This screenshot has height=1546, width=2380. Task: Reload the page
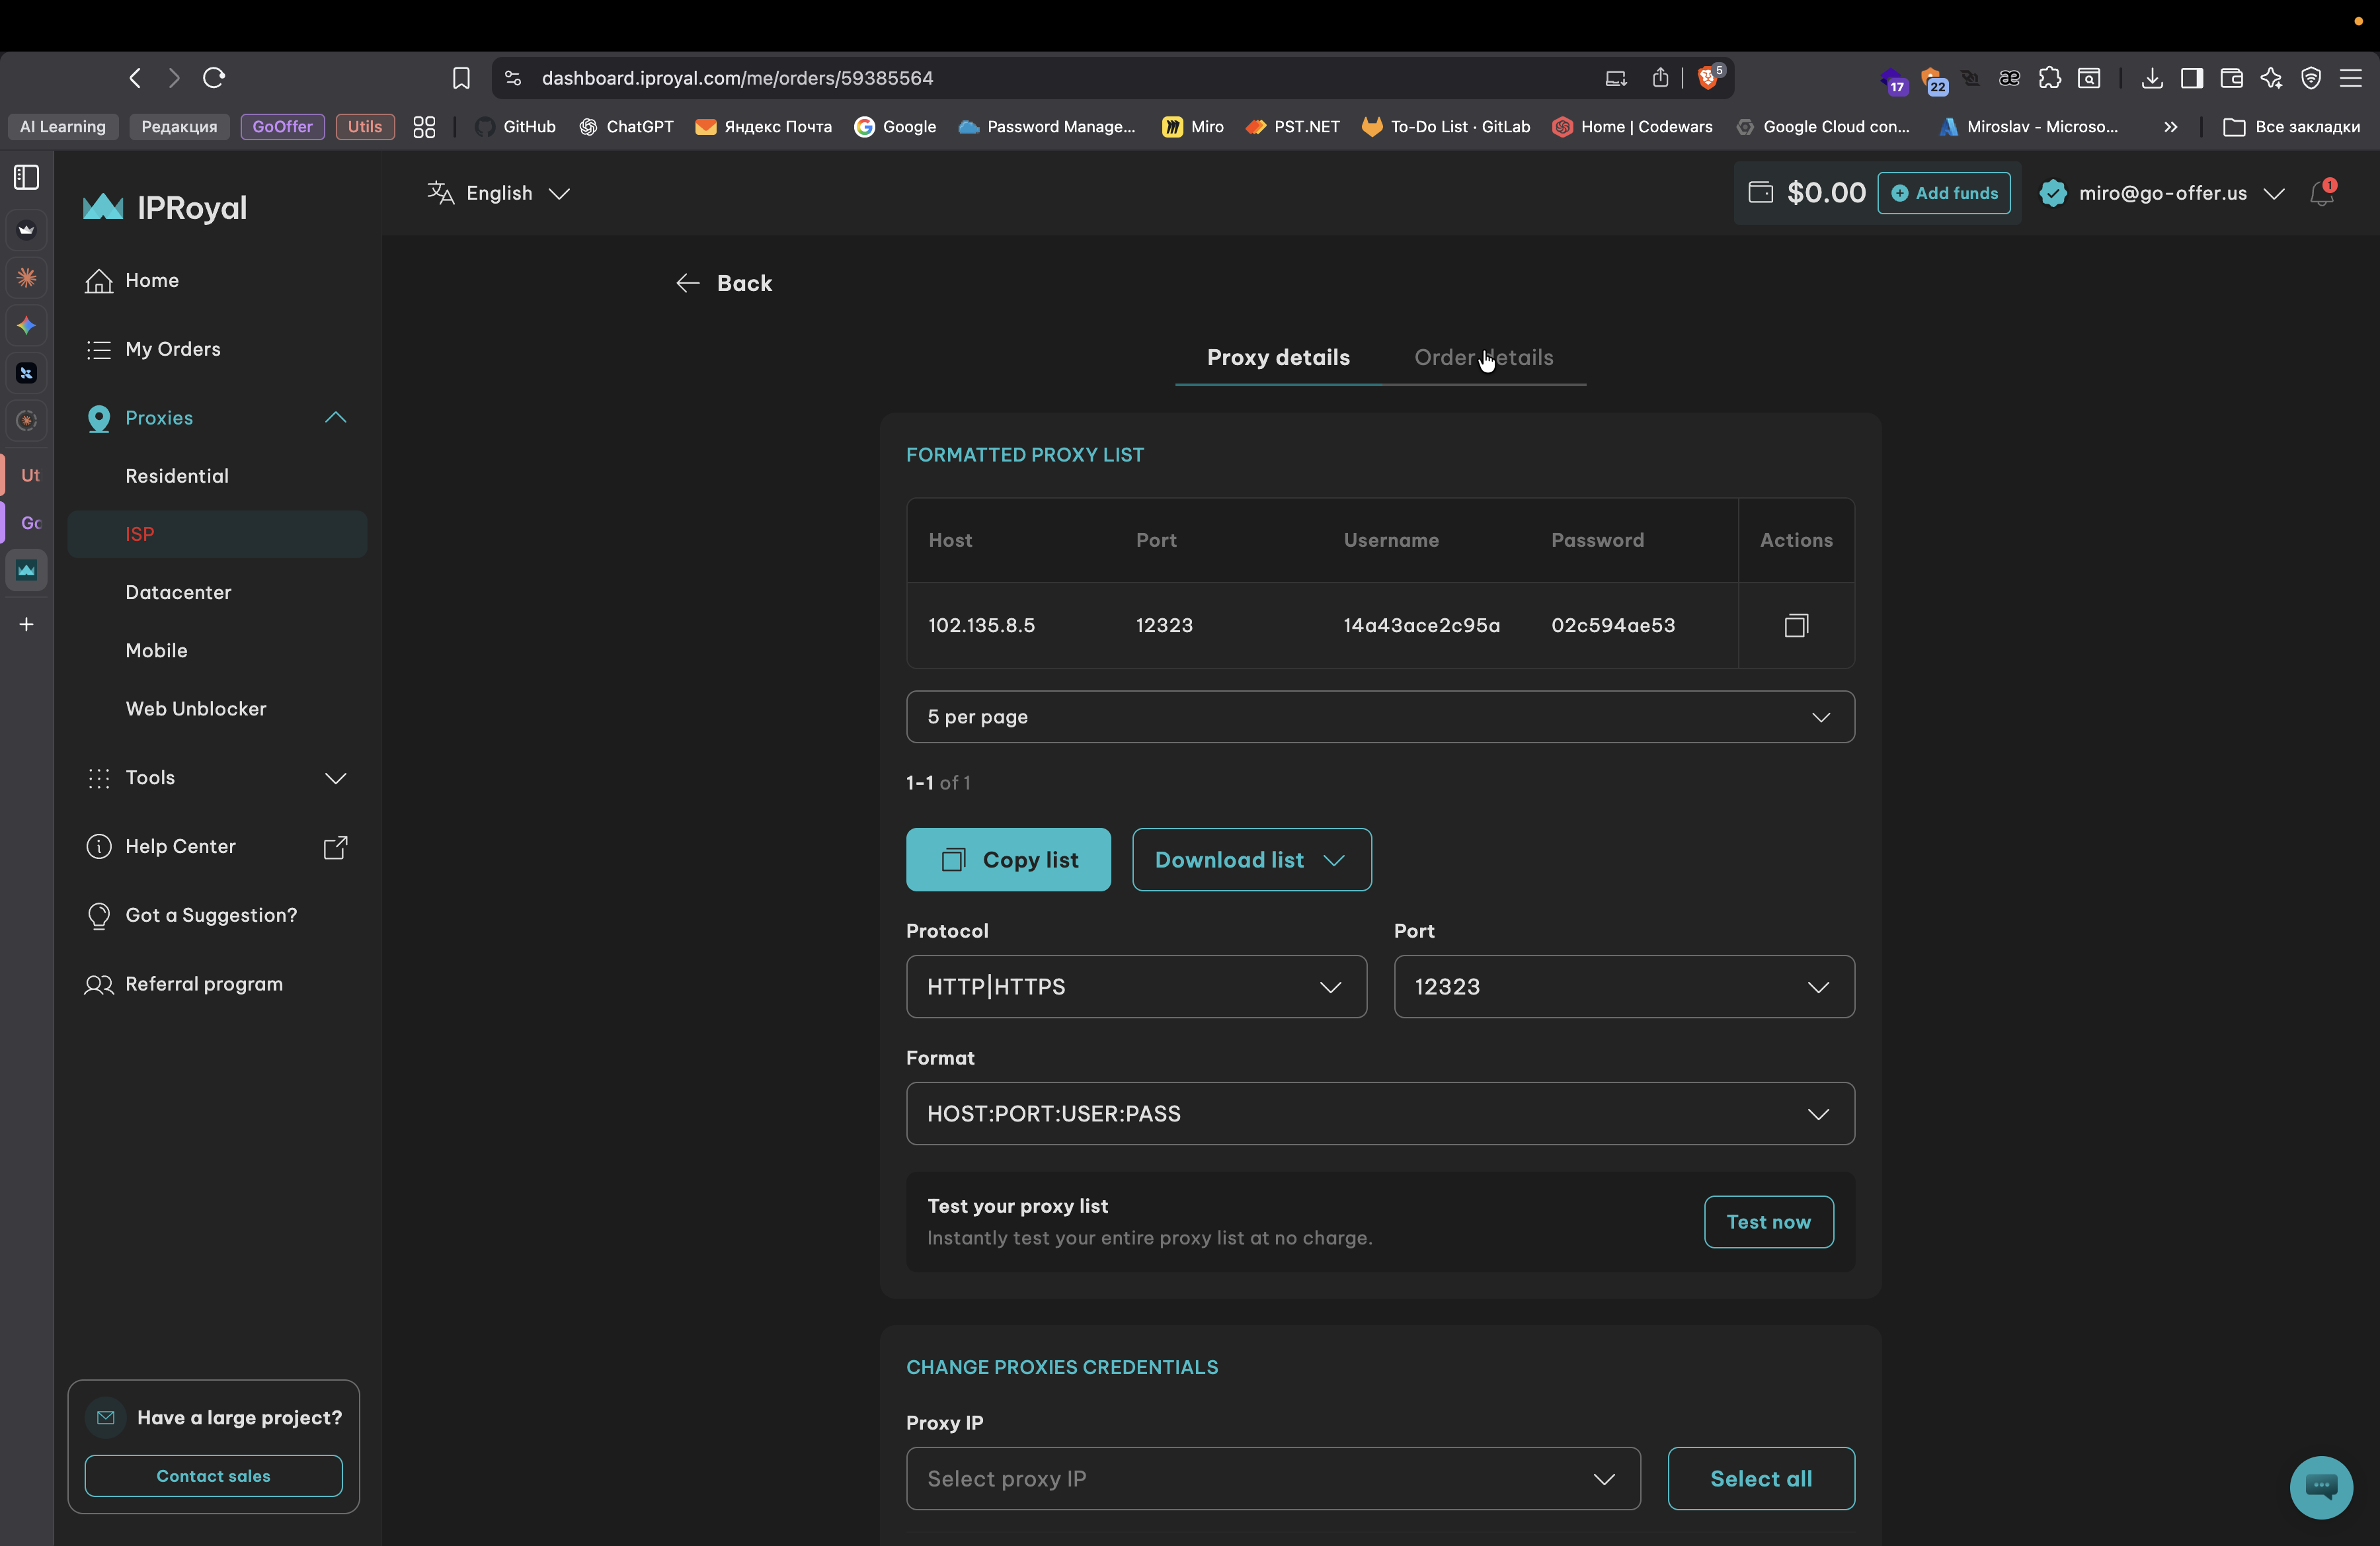pyautogui.click(x=214, y=78)
